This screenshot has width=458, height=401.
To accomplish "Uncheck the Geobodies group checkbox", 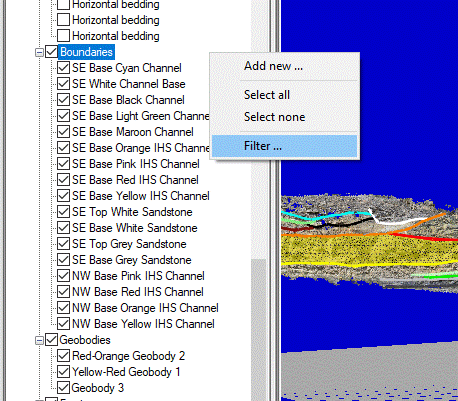I will [51, 340].
